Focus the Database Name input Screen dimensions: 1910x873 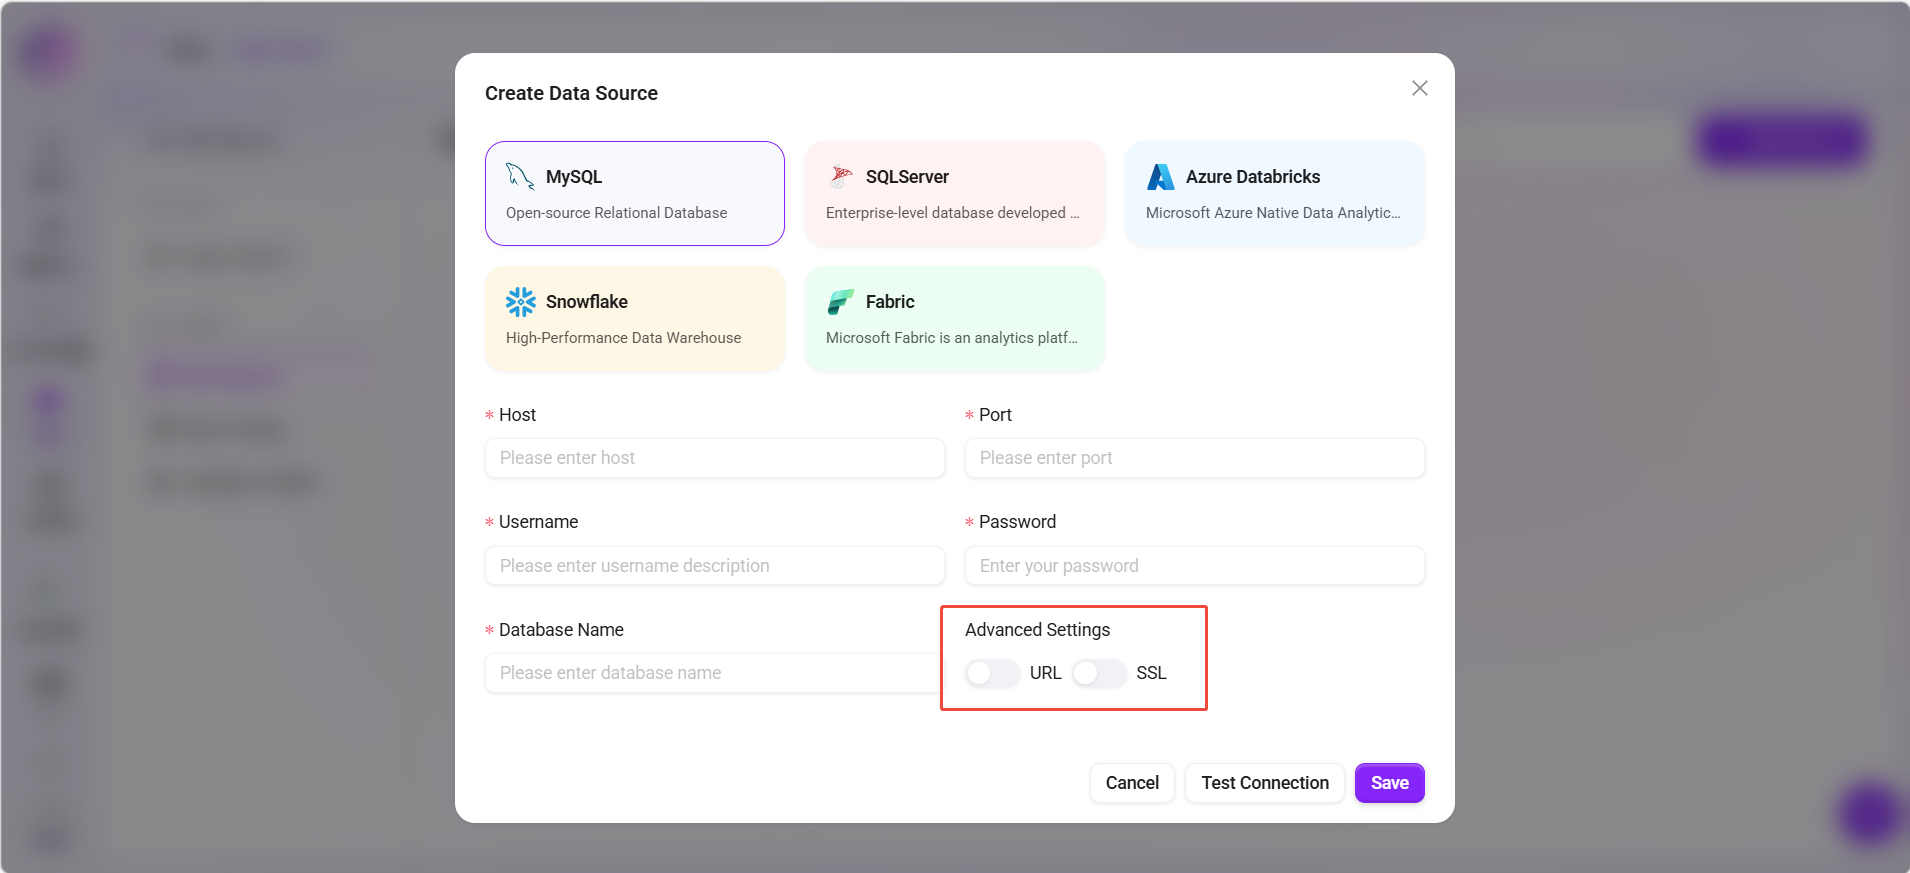(x=713, y=673)
